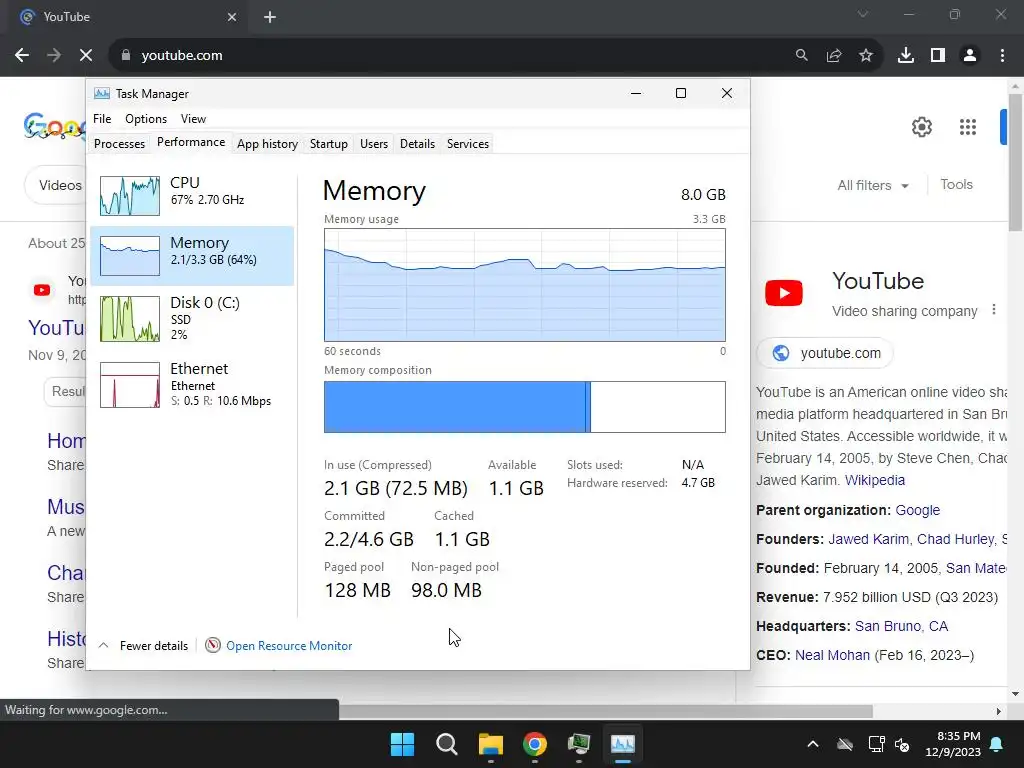
Task: Open Chrome downloads icon
Action: [x=906, y=56]
